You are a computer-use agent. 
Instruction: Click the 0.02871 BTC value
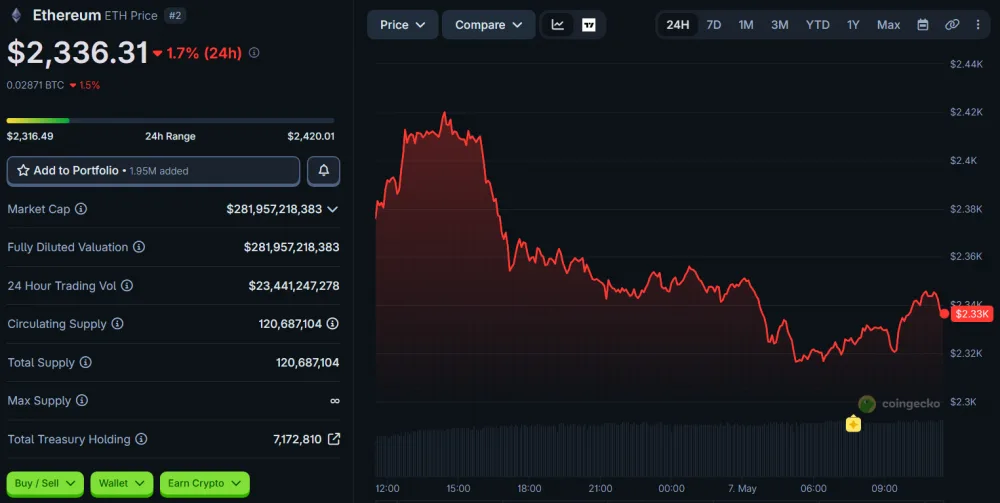[35, 85]
